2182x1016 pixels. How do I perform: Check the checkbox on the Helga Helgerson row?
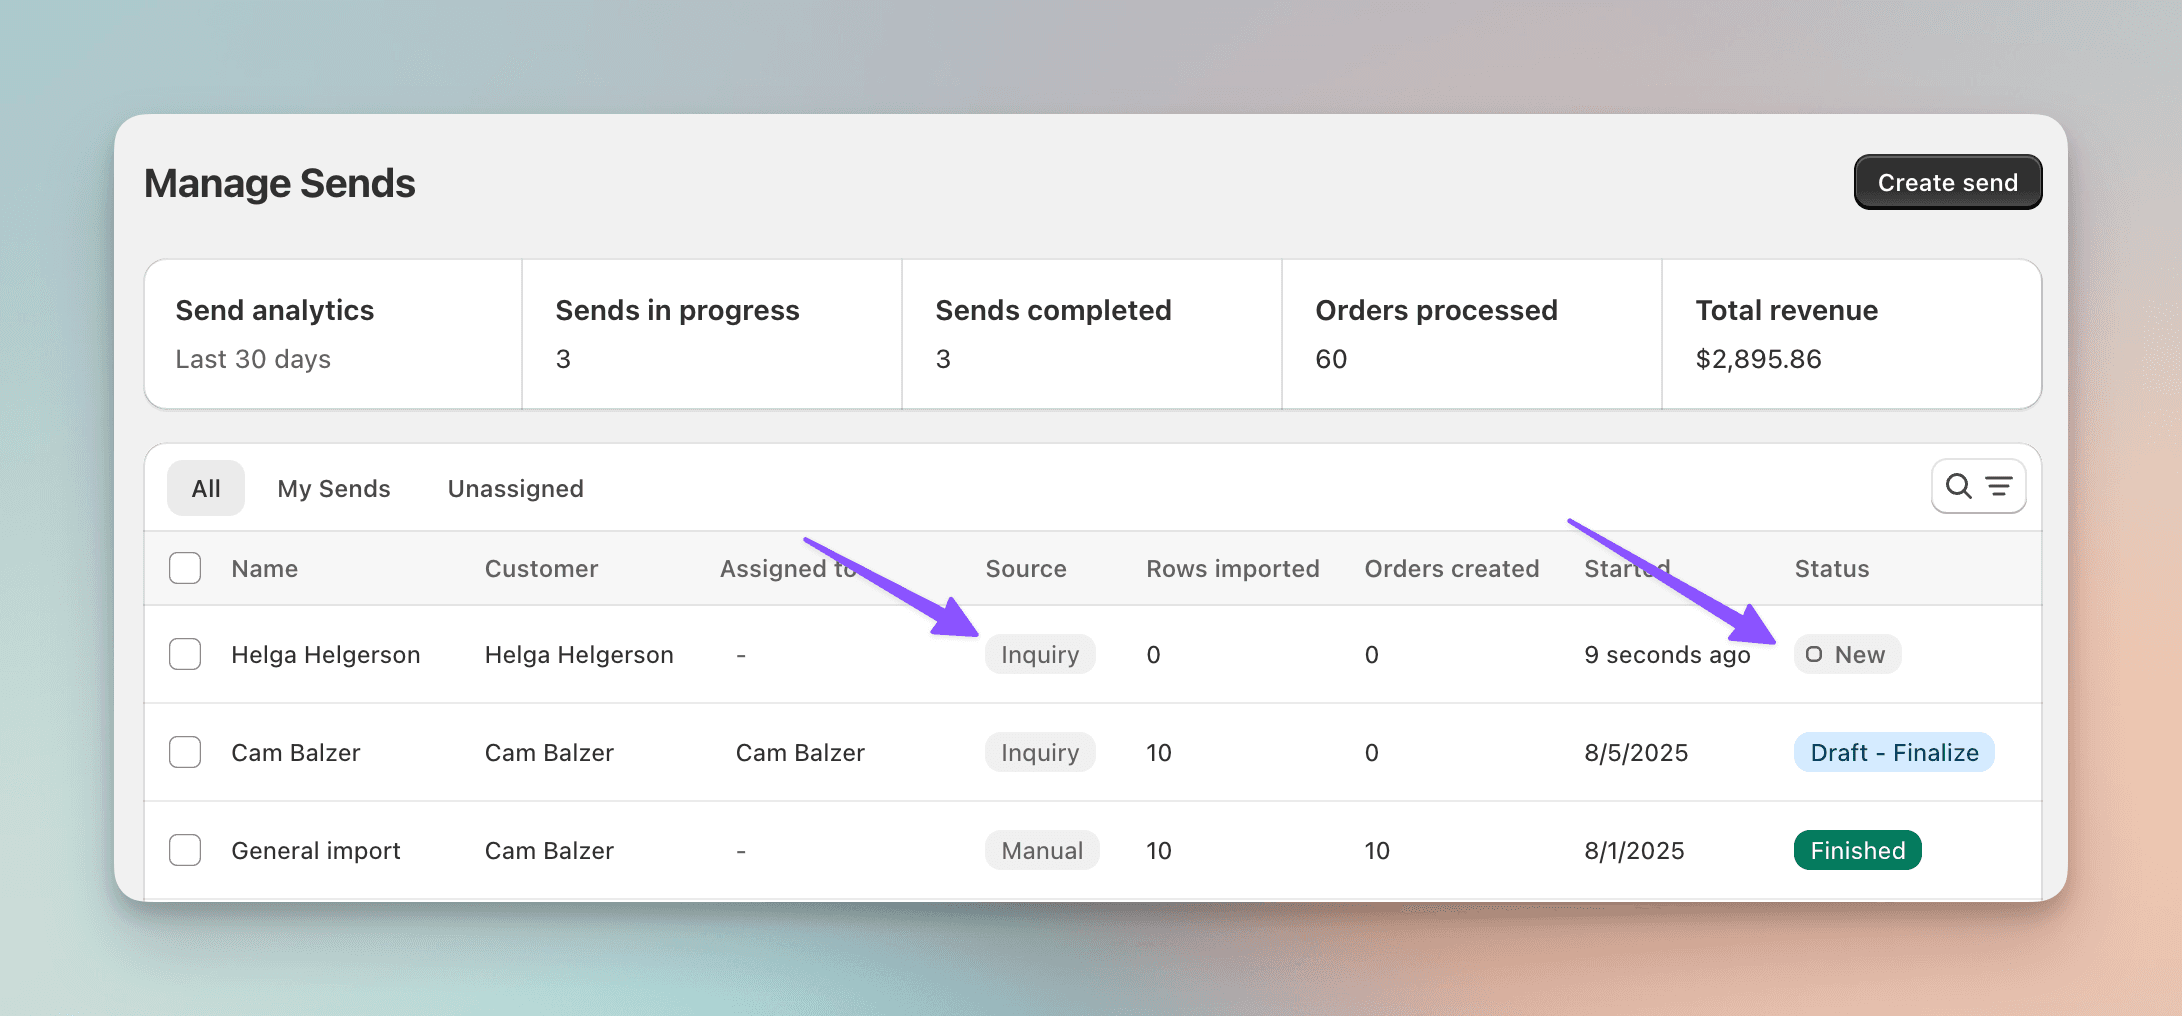tap(185, 654)
